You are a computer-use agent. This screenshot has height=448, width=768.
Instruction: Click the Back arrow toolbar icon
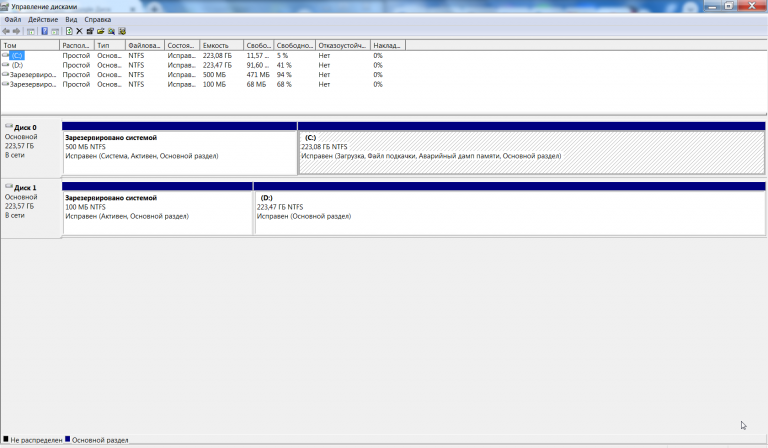(6, 31)
